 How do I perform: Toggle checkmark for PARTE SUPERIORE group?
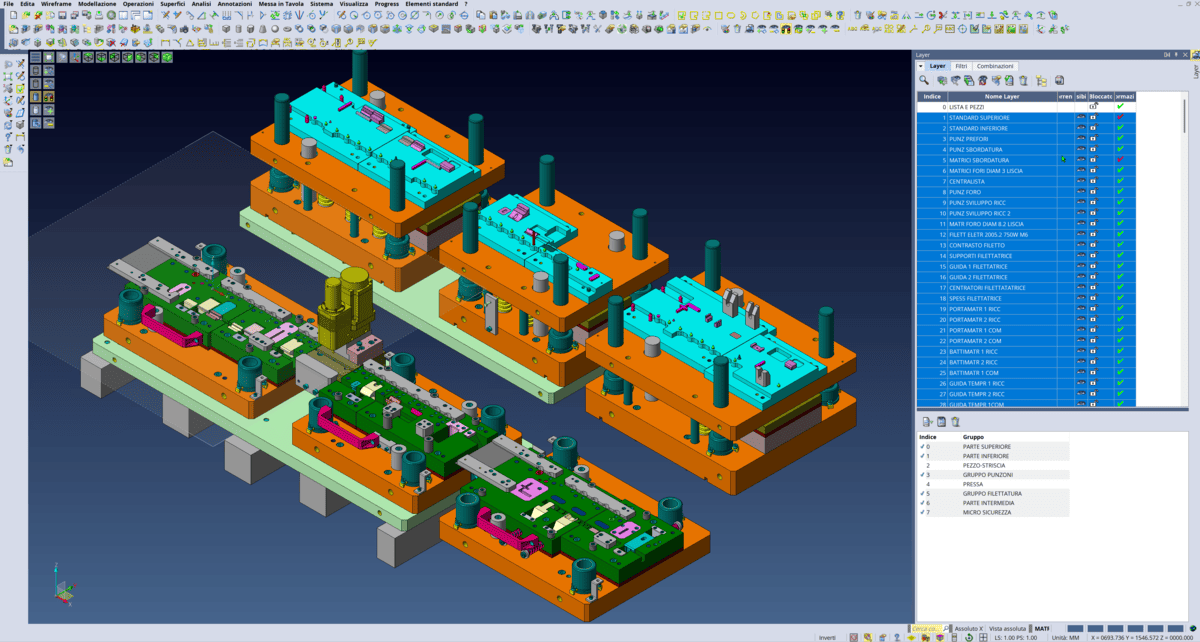click(x=922, y=447)
